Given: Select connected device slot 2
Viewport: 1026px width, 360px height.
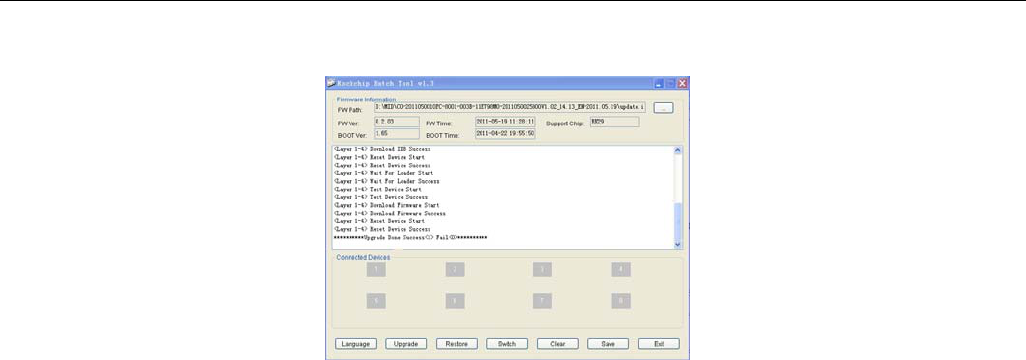Looking at the screenshot, I should pyautogui.click(x=455, y=269).
